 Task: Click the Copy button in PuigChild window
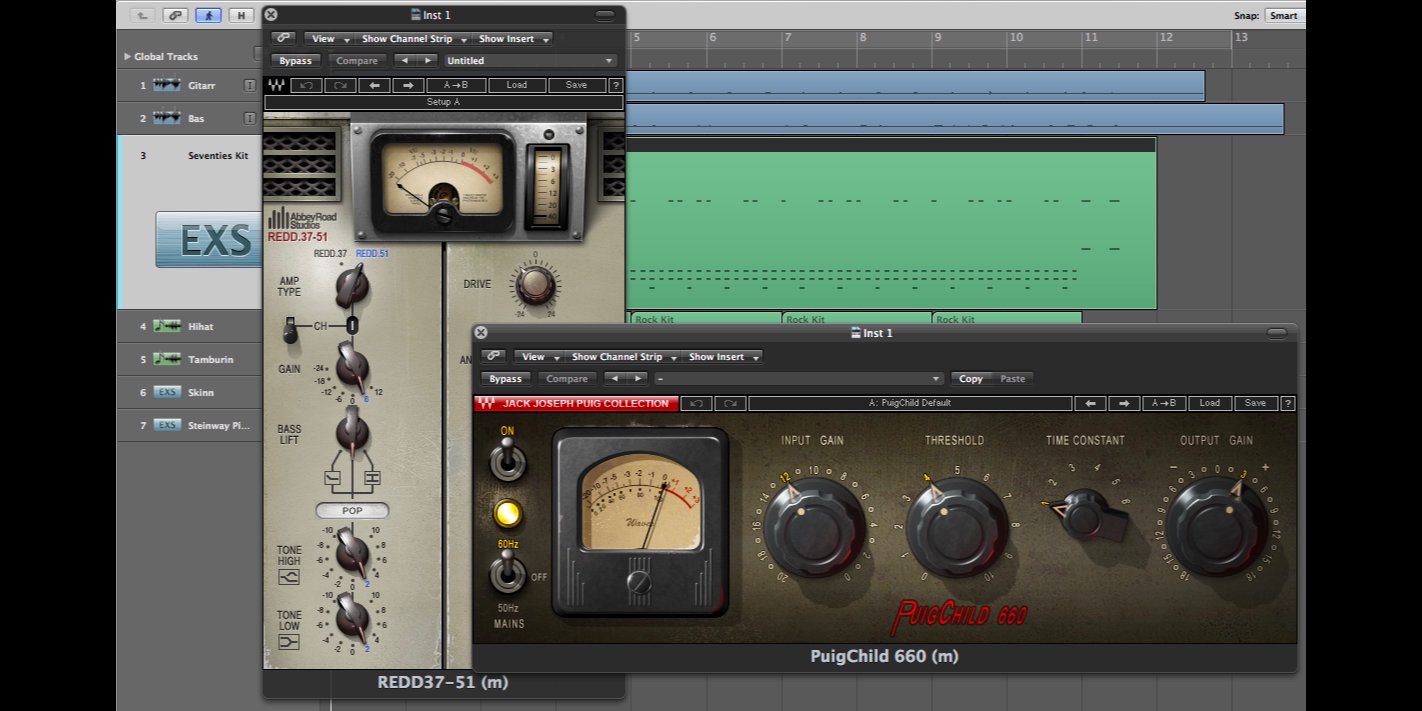(x=970, y=379)
